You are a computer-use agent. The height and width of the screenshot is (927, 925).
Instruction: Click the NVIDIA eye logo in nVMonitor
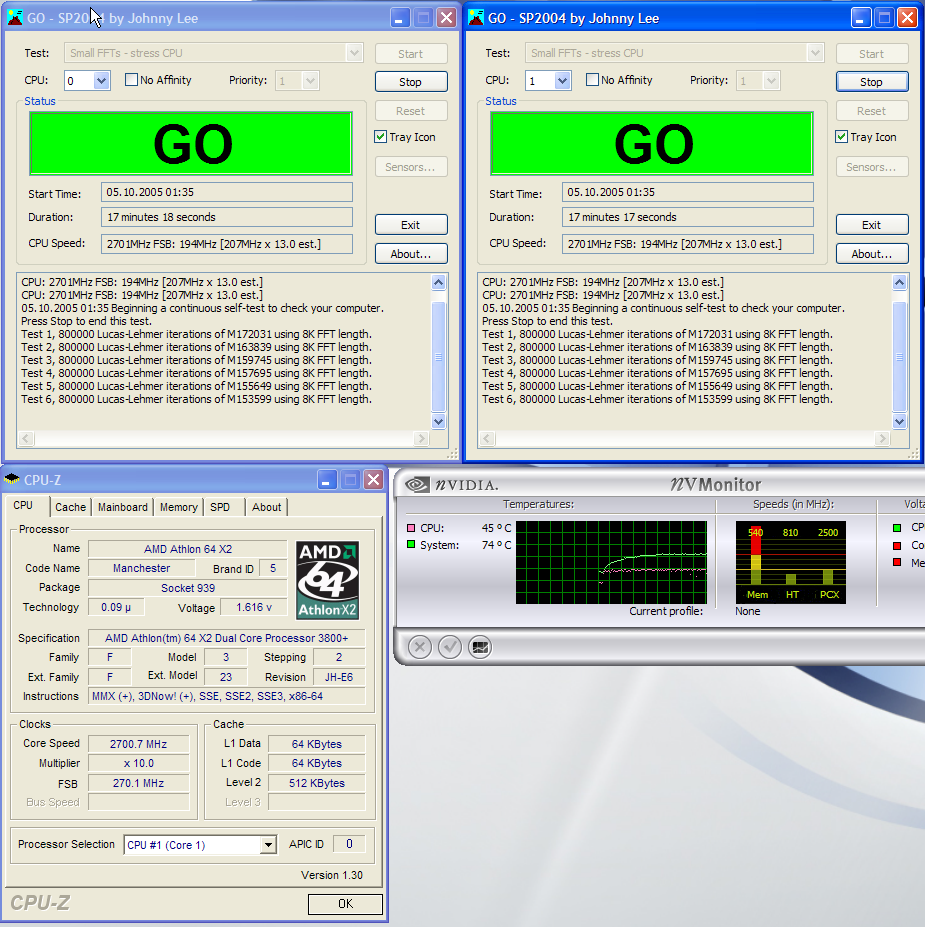click(x=417, y=485)
